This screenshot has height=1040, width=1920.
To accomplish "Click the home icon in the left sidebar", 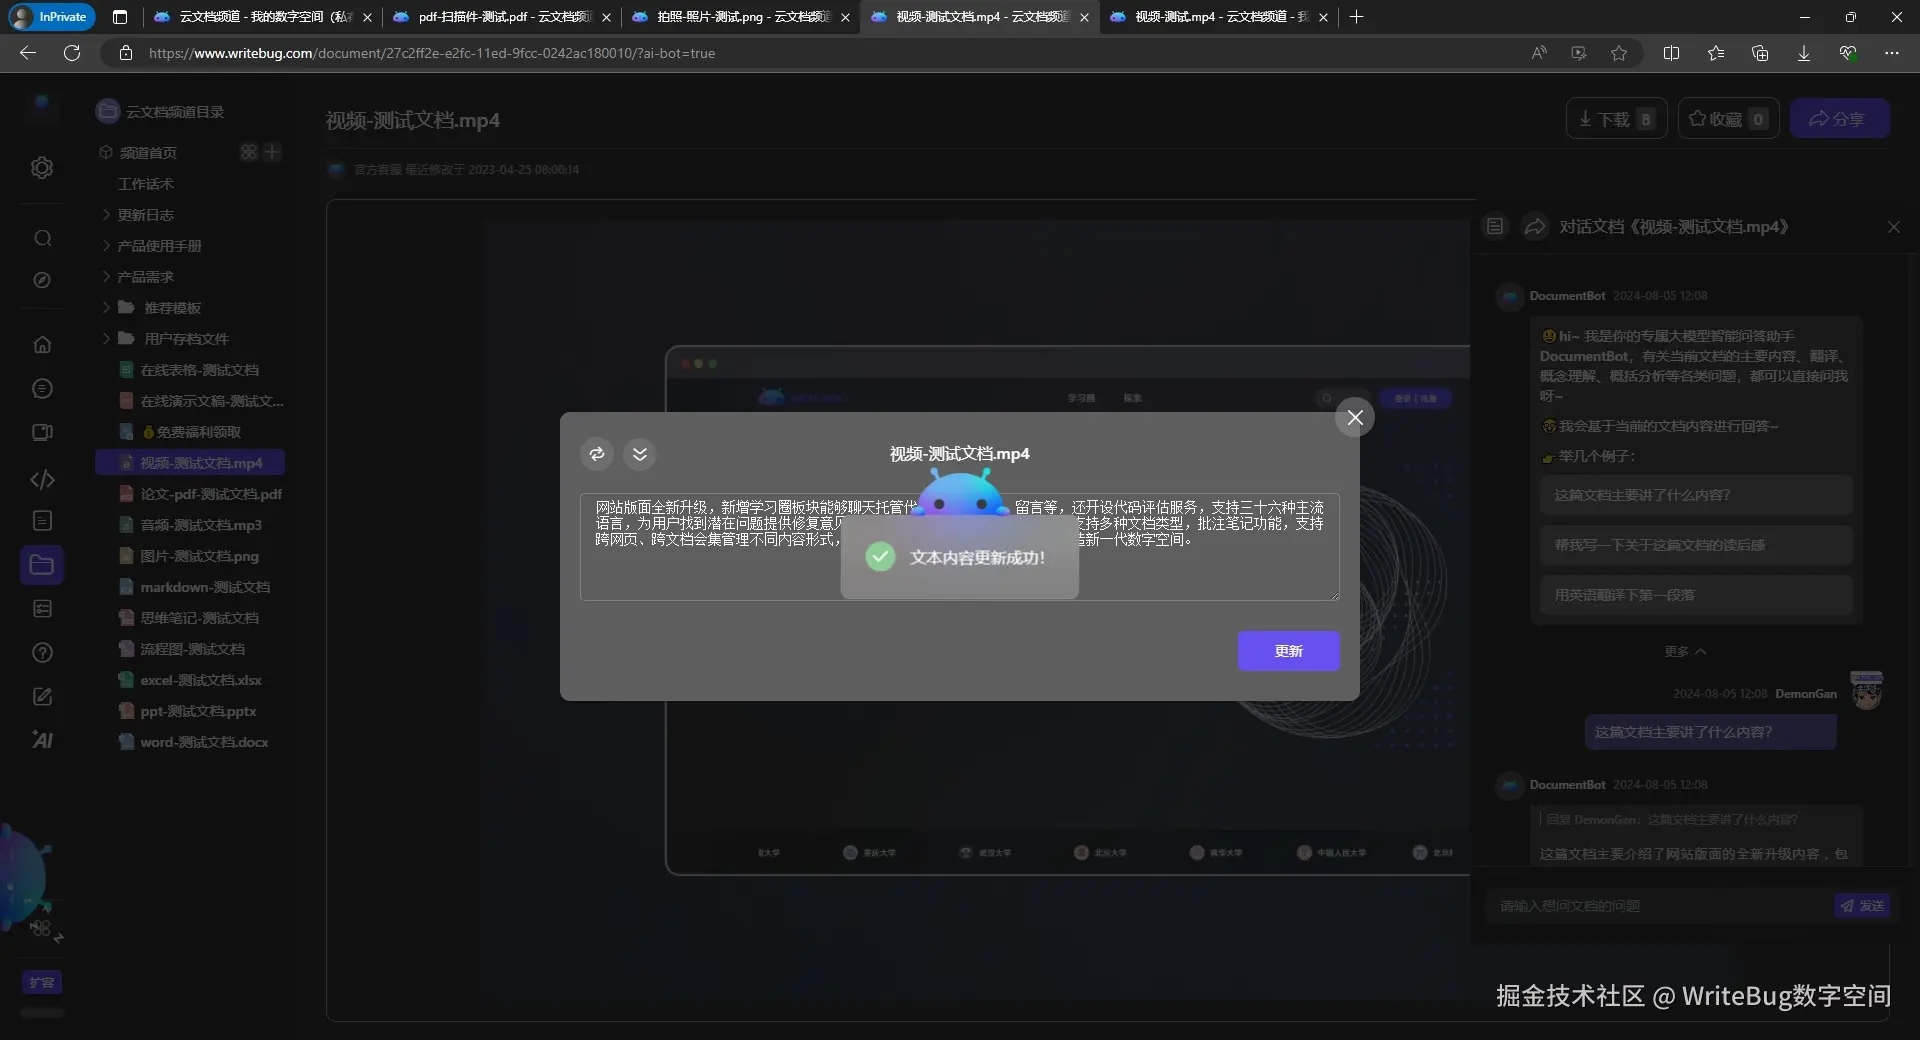I will 42,344.
